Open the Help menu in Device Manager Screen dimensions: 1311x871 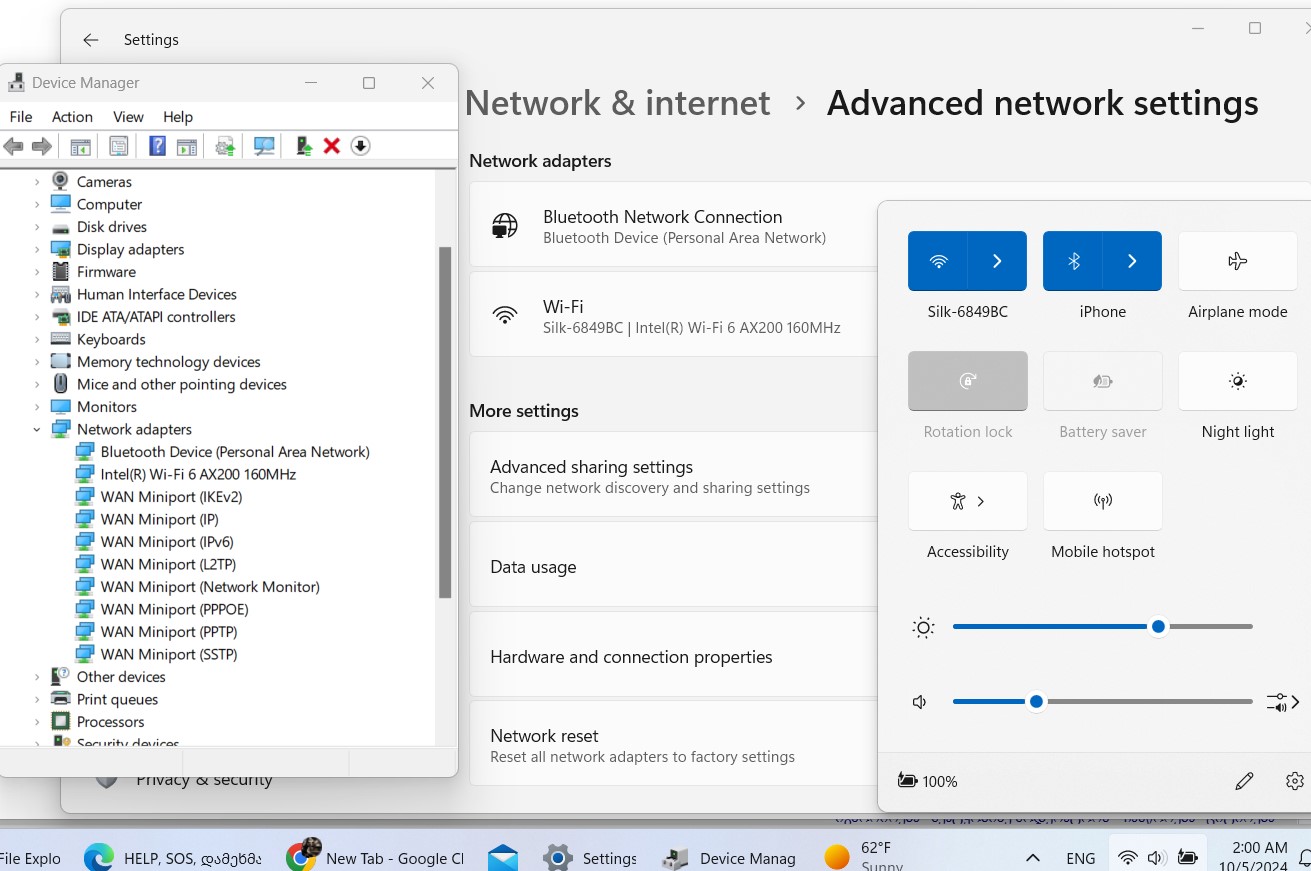pyautogui.click(x=178, y=117)
